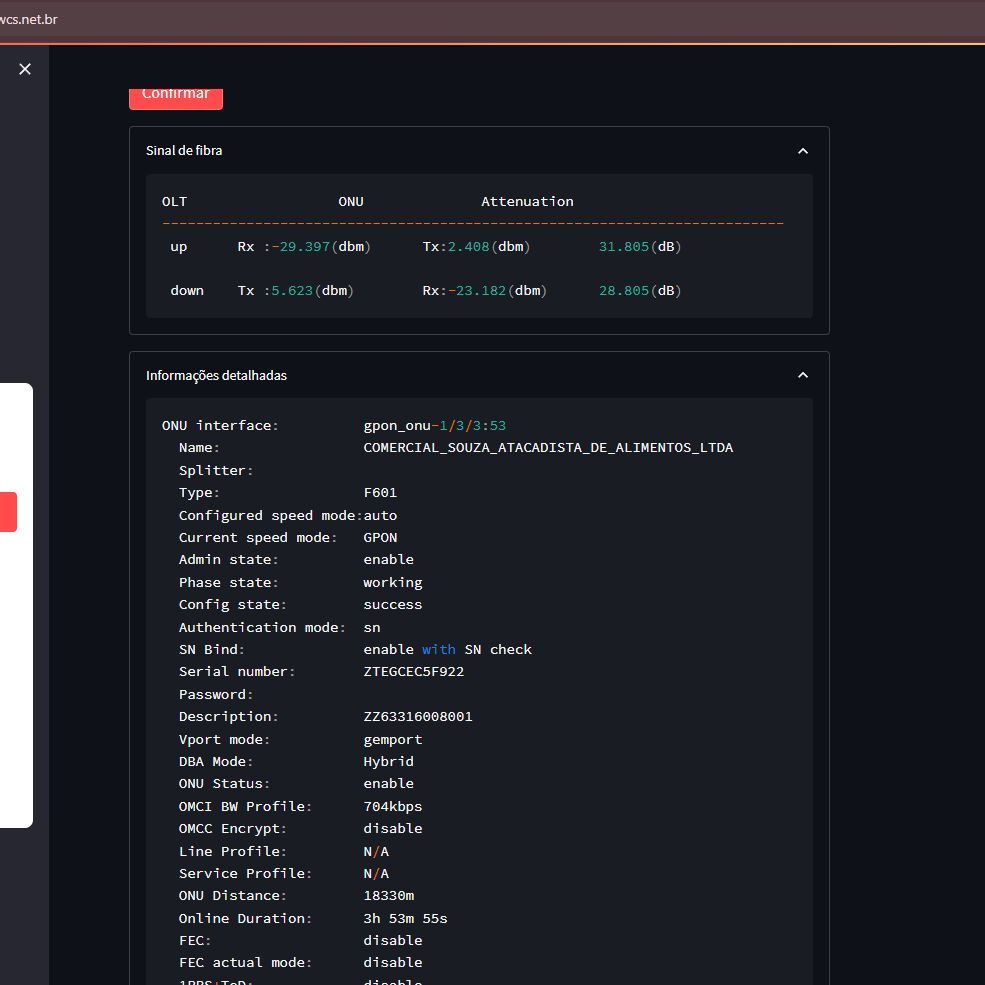Screen dimensions: 985x985
Task: Click the Authentication mode value sn
Action: coord(372,627)
